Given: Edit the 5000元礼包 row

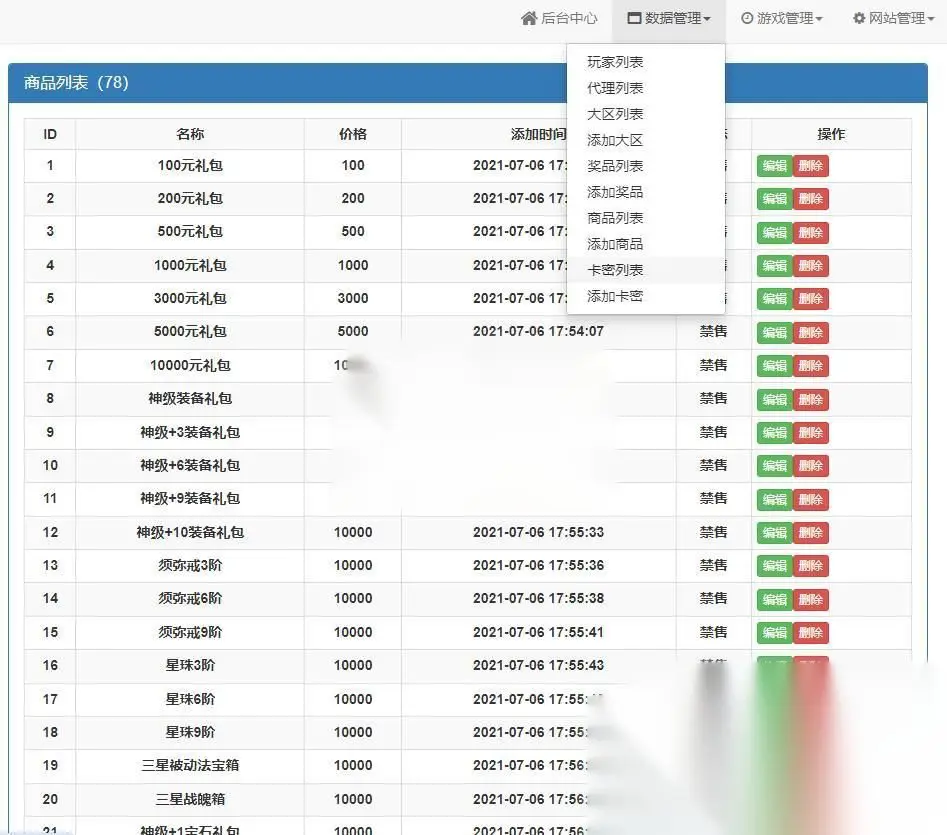Looking at the screenshot, I should click(x=774, y=332).
